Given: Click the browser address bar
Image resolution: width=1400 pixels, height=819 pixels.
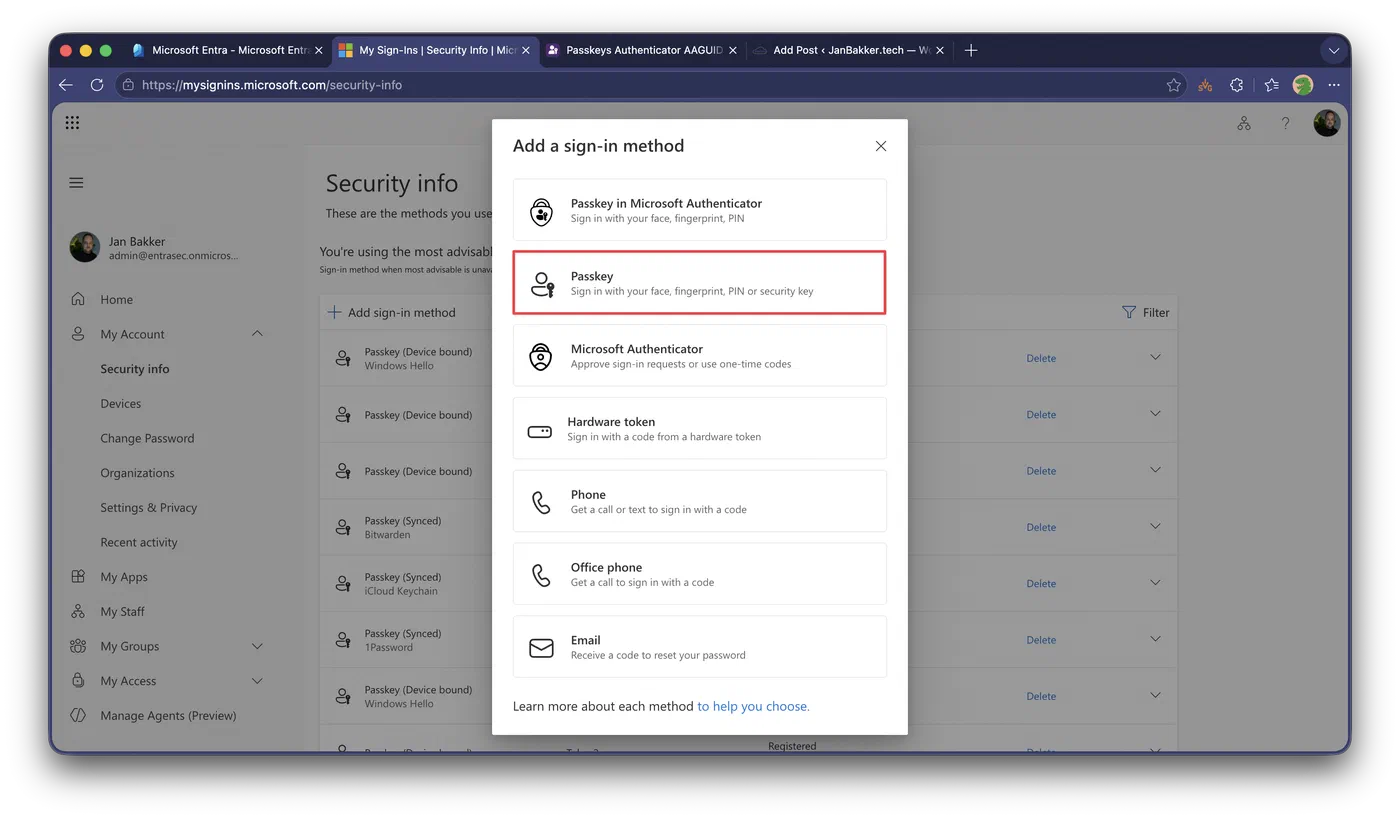Looking at the screenshot, I should point(650,85).
